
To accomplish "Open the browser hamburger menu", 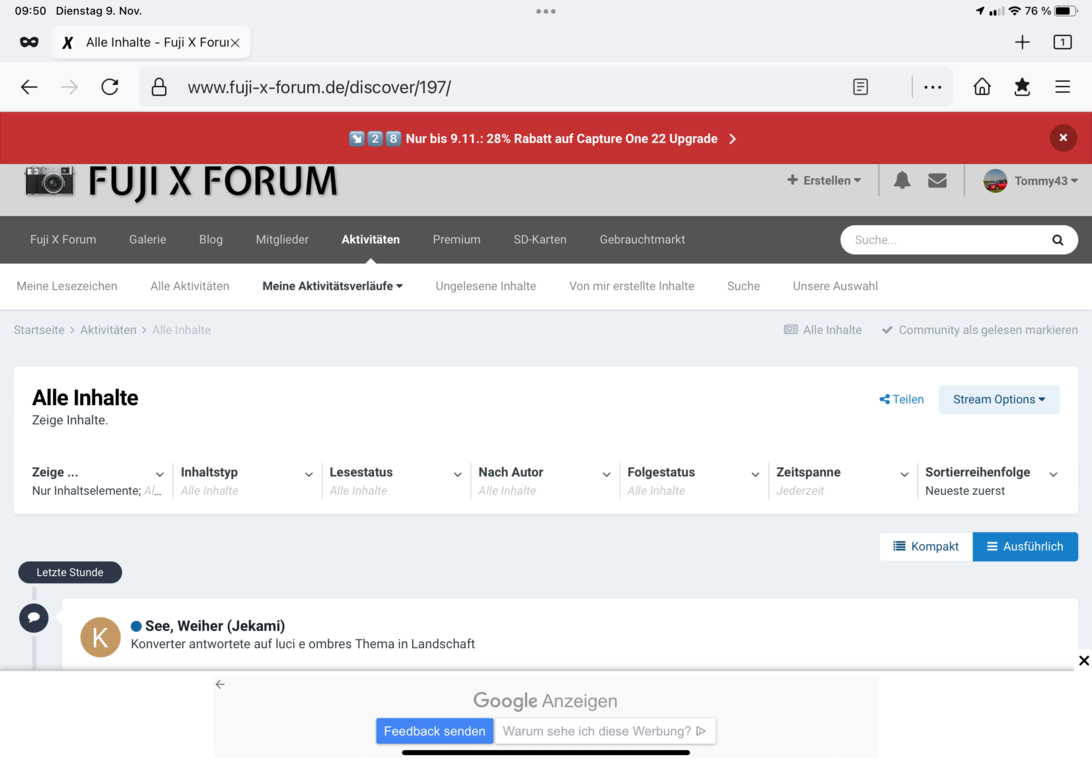I will click(1062, 87).
